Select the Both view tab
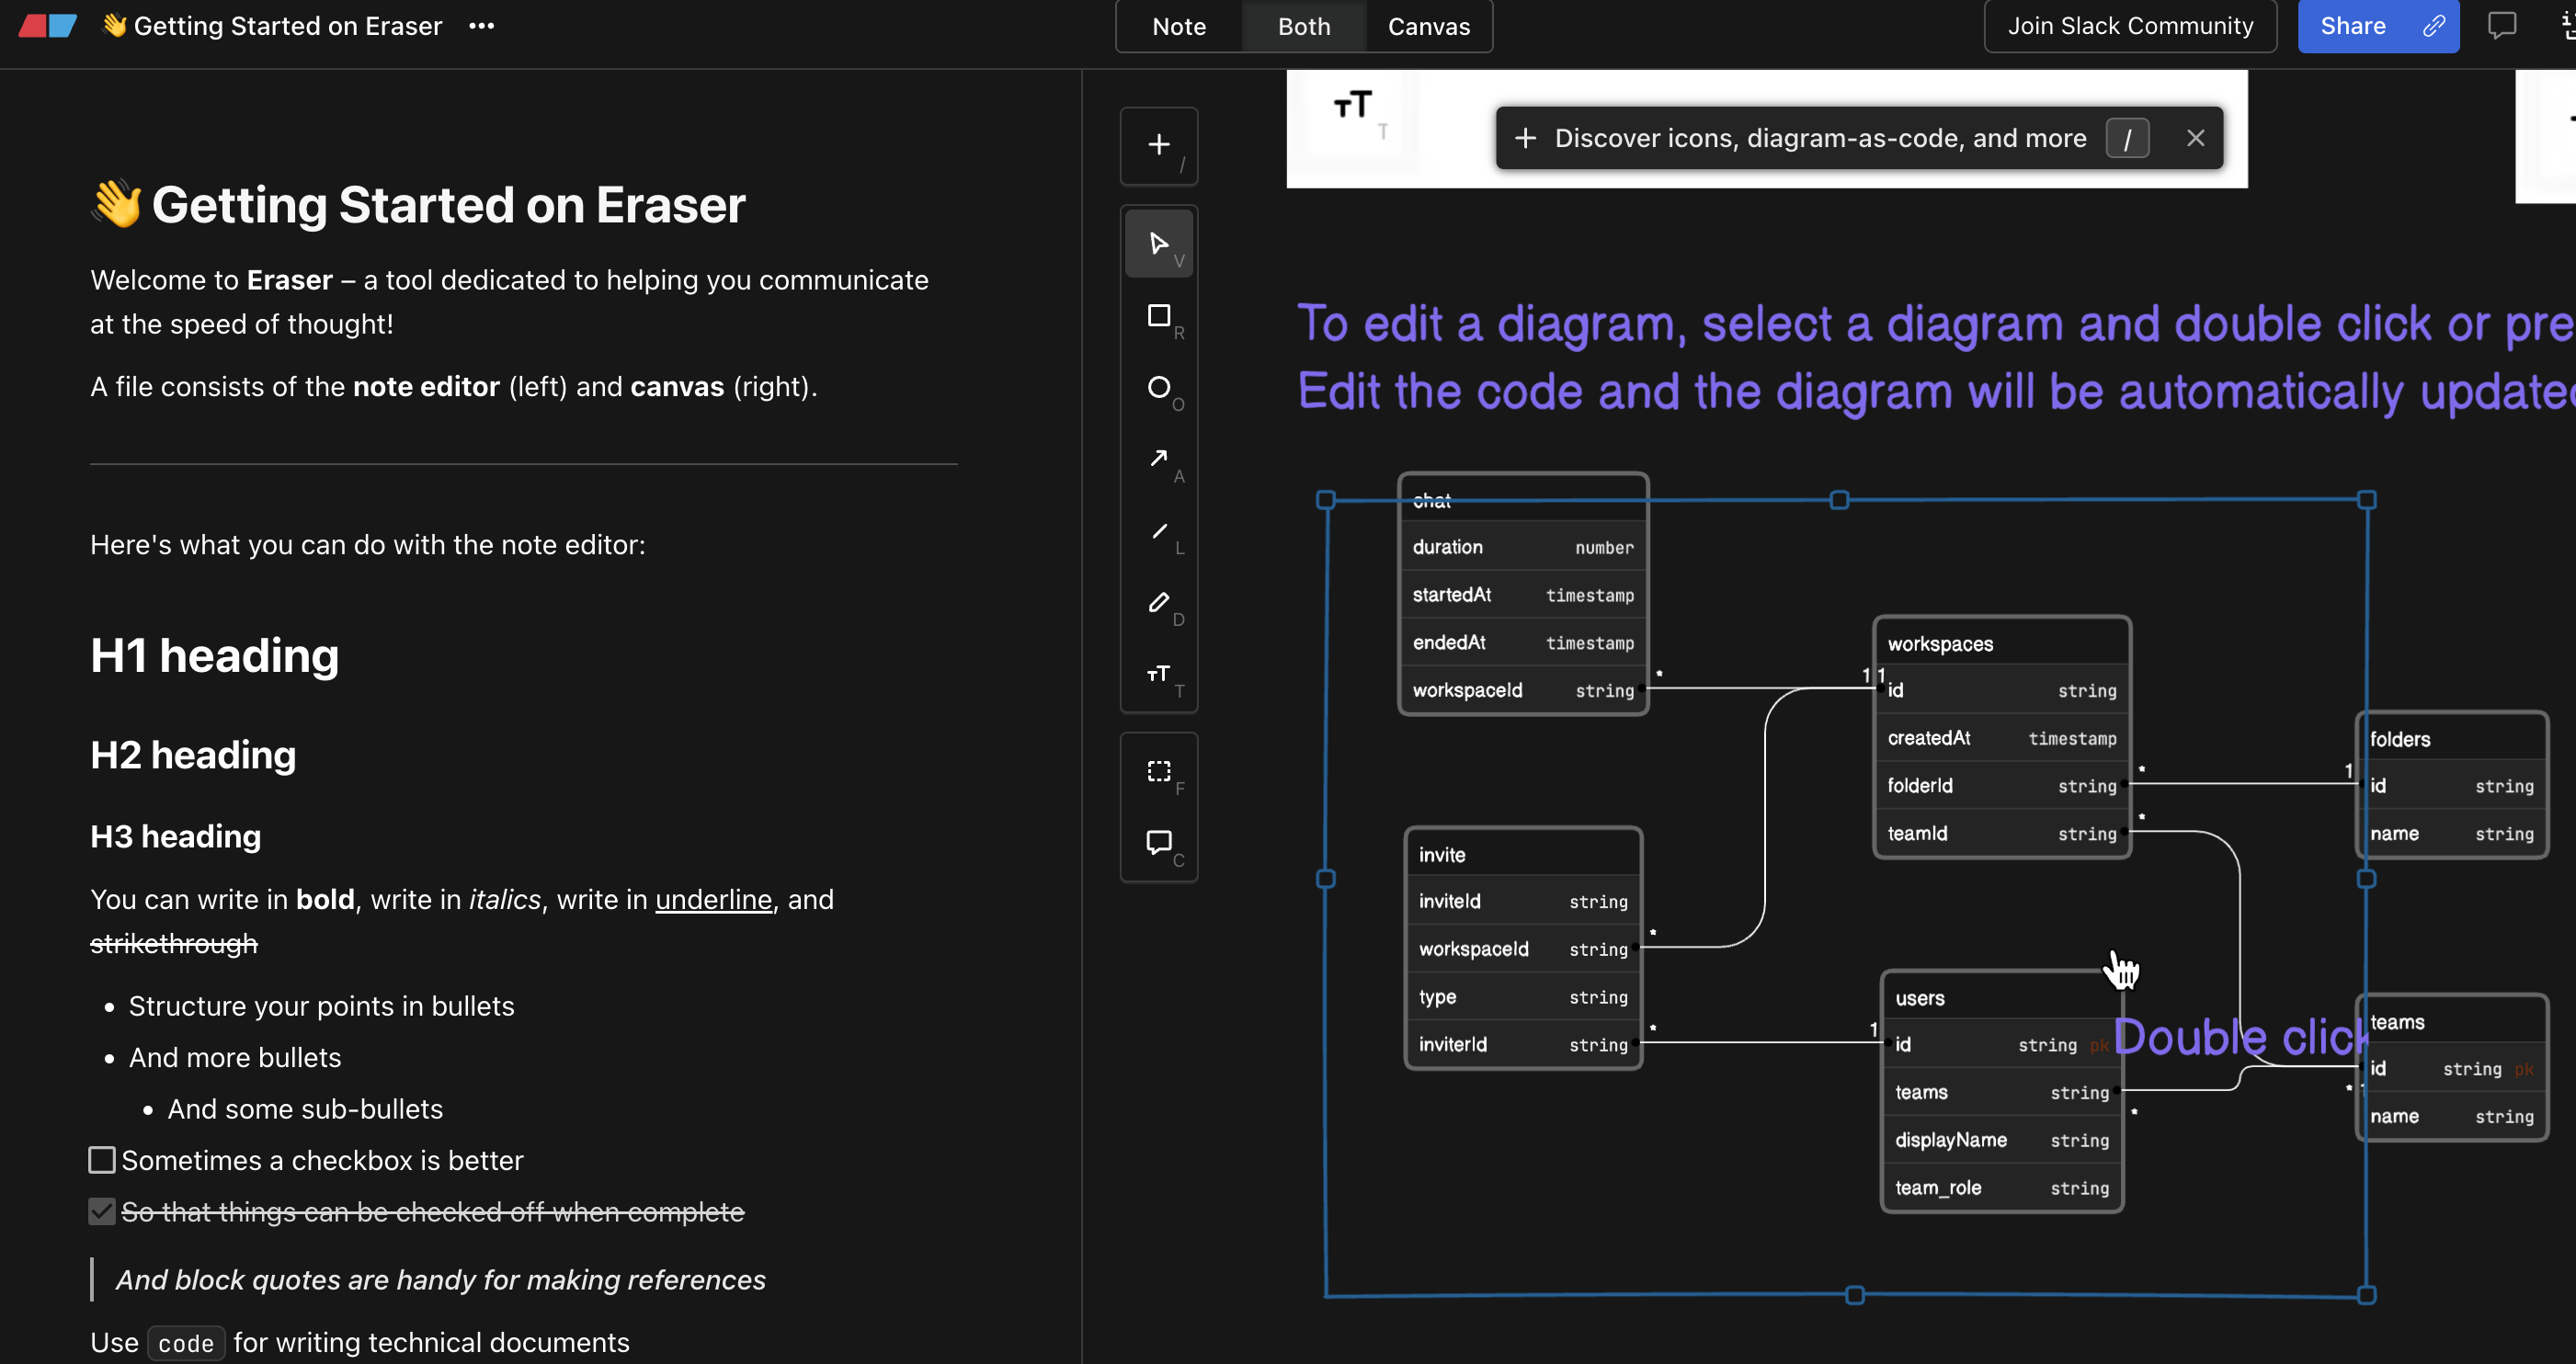Screen dimensions: 2576x1364 coord(1304,26)
